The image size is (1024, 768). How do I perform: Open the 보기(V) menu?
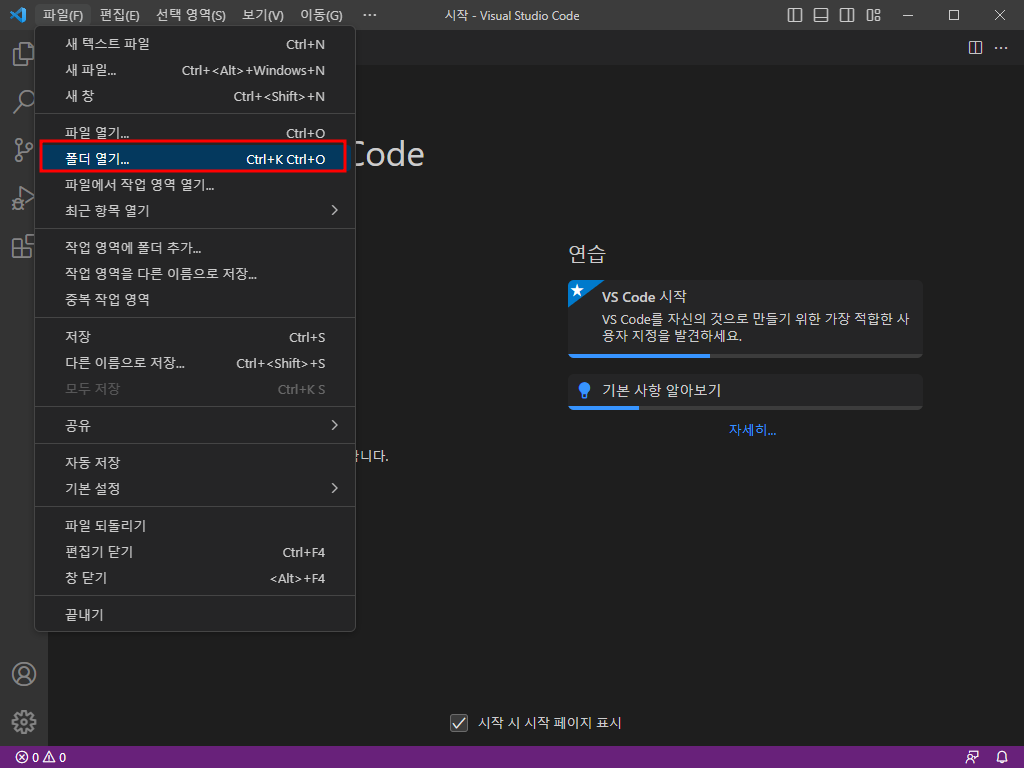263,15
